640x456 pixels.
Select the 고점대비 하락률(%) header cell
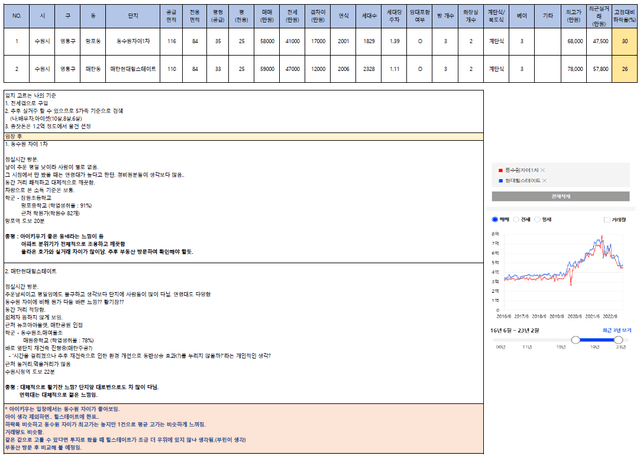(x=625, y=16)
